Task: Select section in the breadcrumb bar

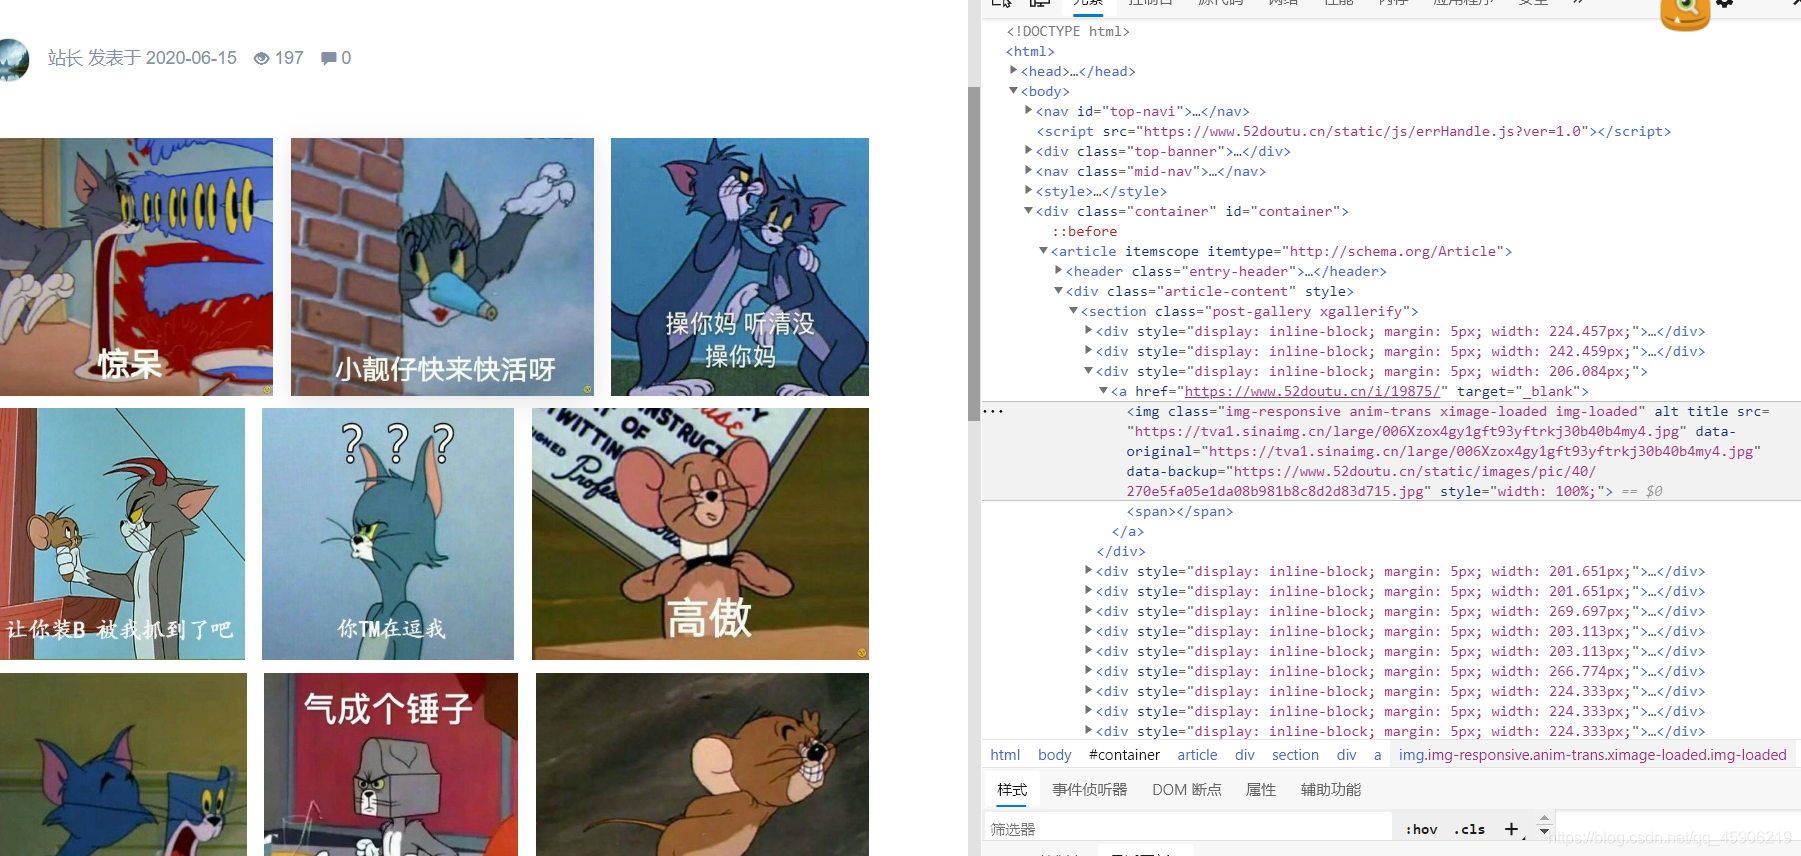Action: click(x=1295, y=755)
